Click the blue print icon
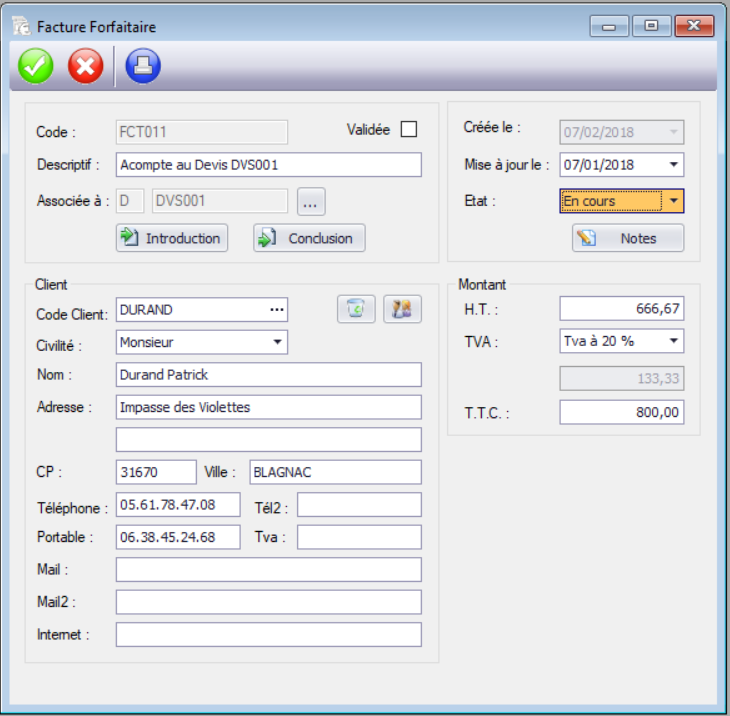 pyautogui.click(x=143, y=67)
